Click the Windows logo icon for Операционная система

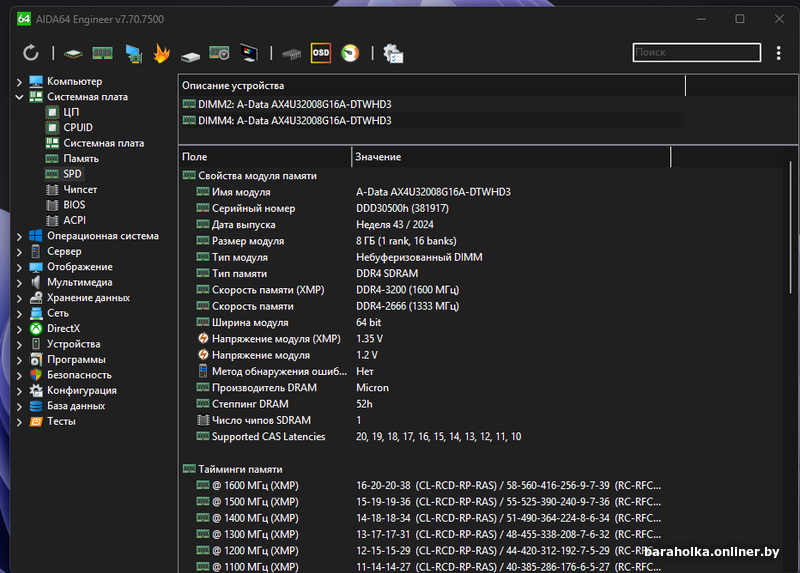point(36,236)
